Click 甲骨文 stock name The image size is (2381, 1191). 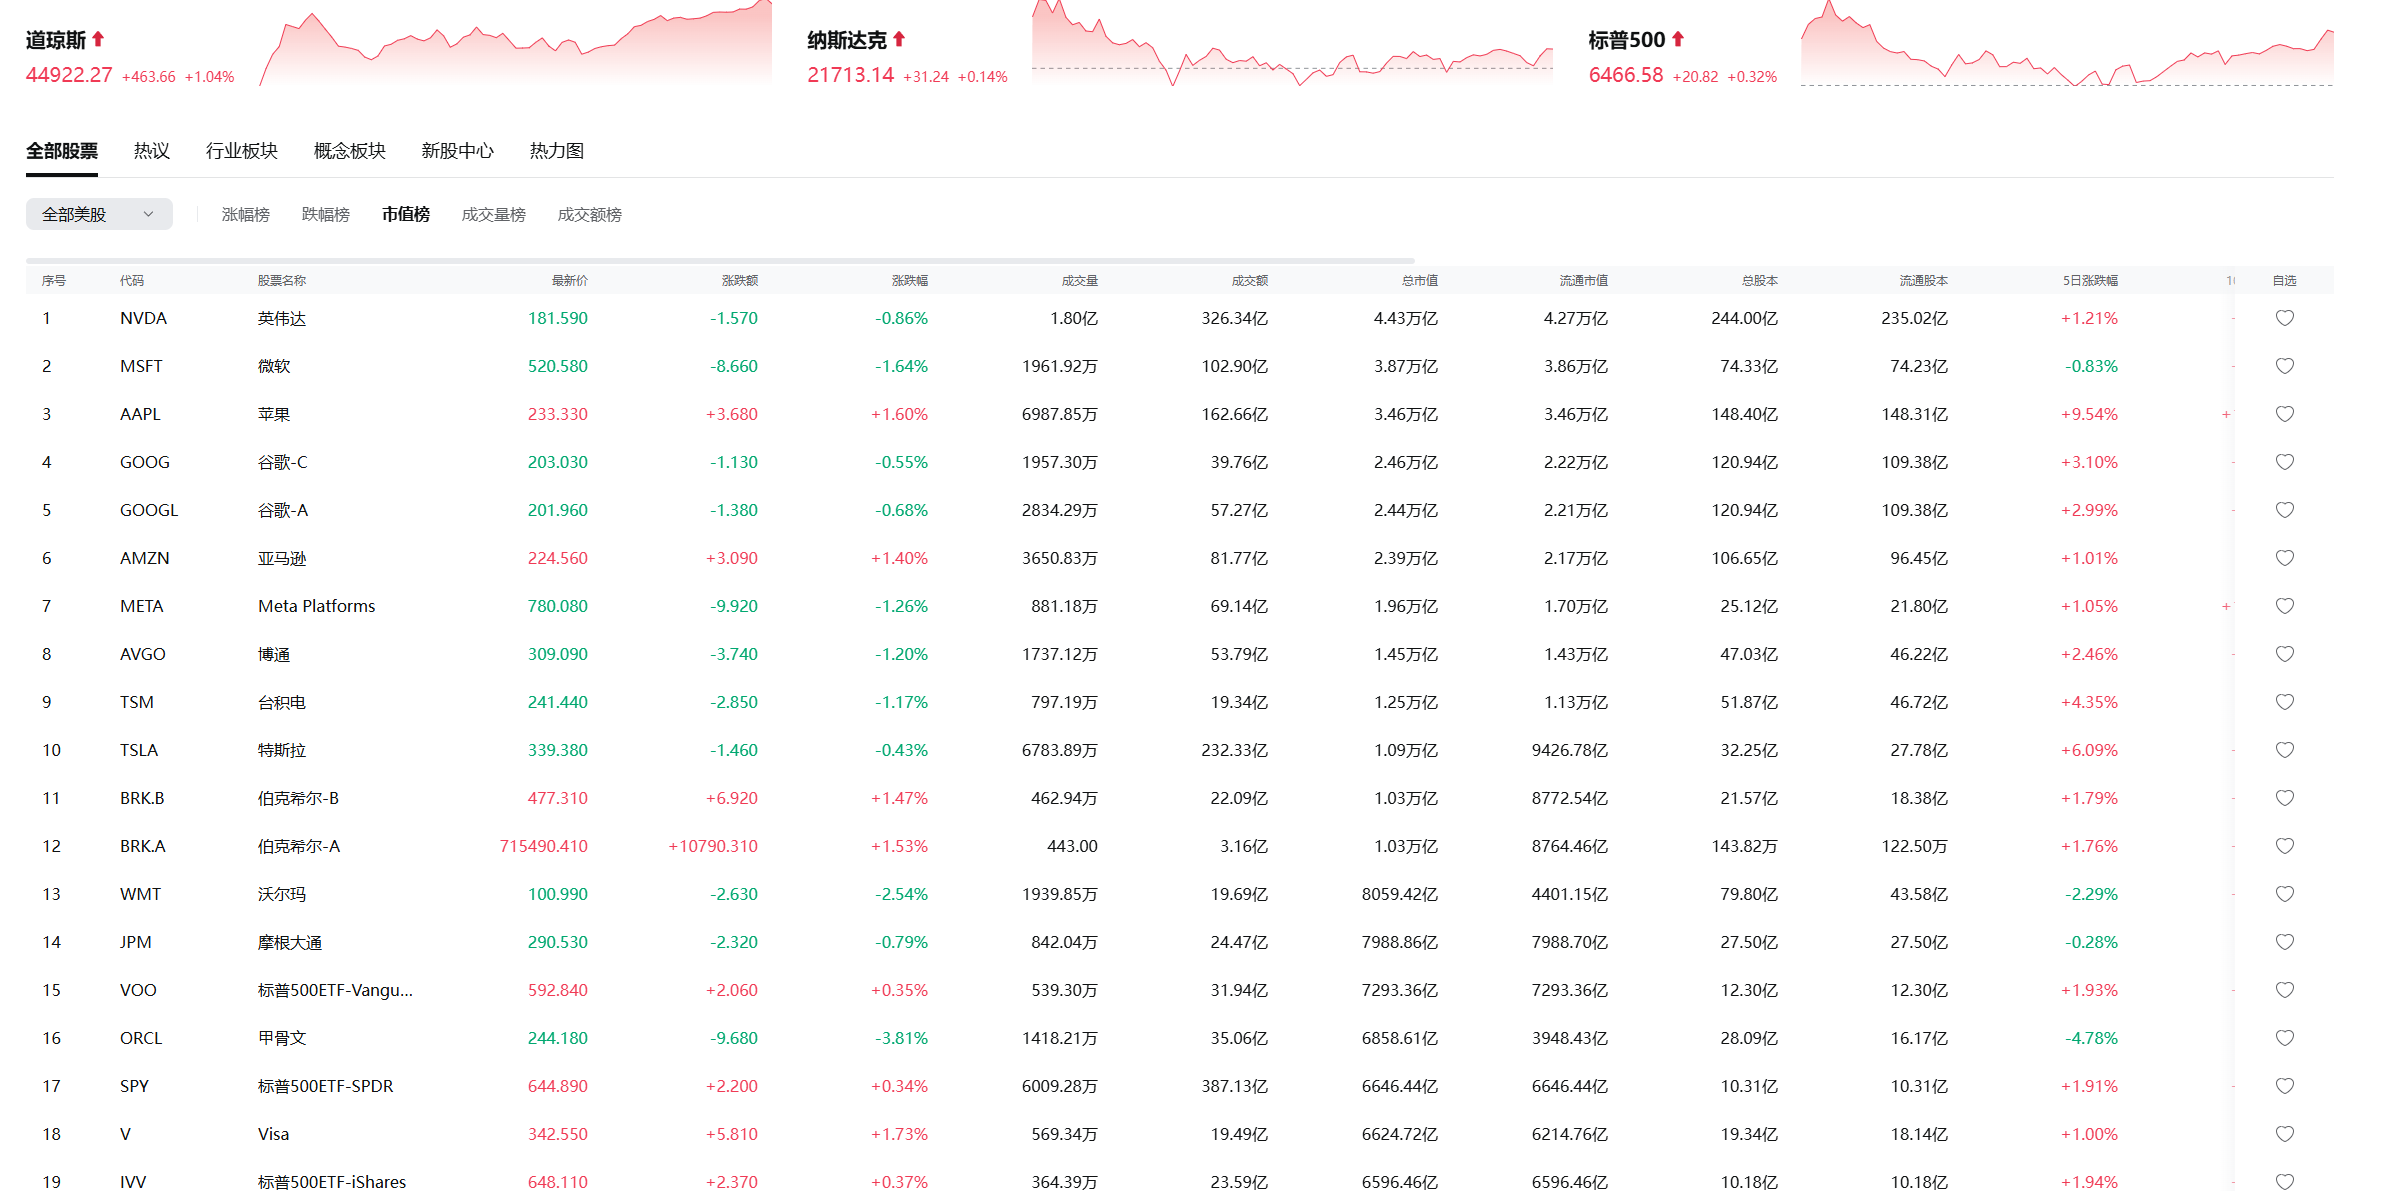282,1038
